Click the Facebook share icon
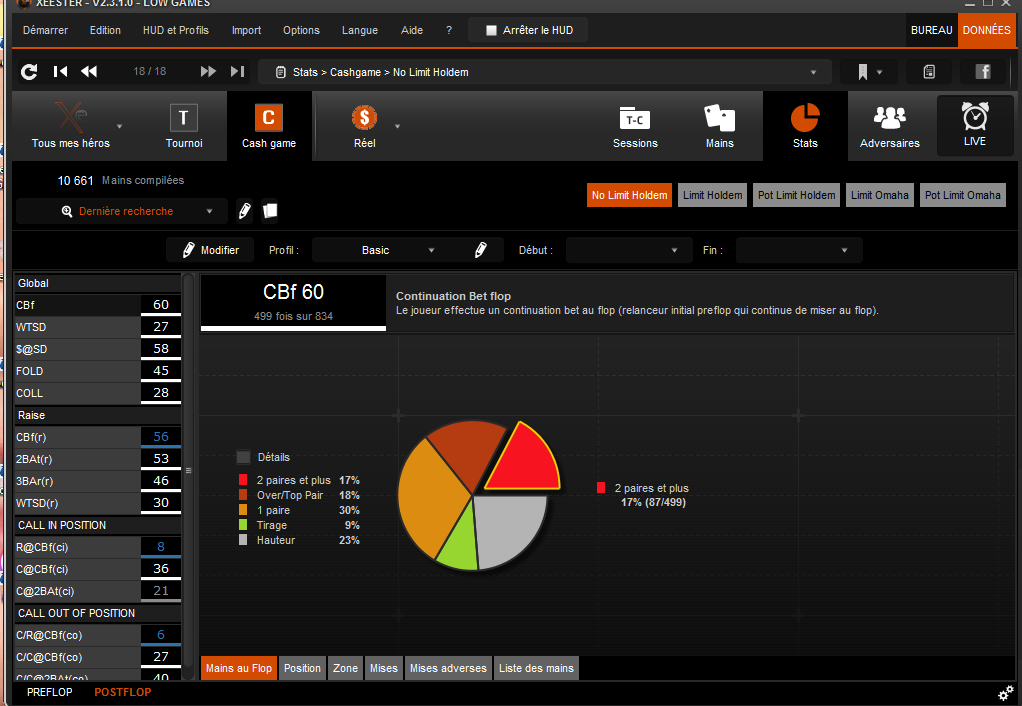Screen dimensions: 1022x706 click(x=983, y=72)
